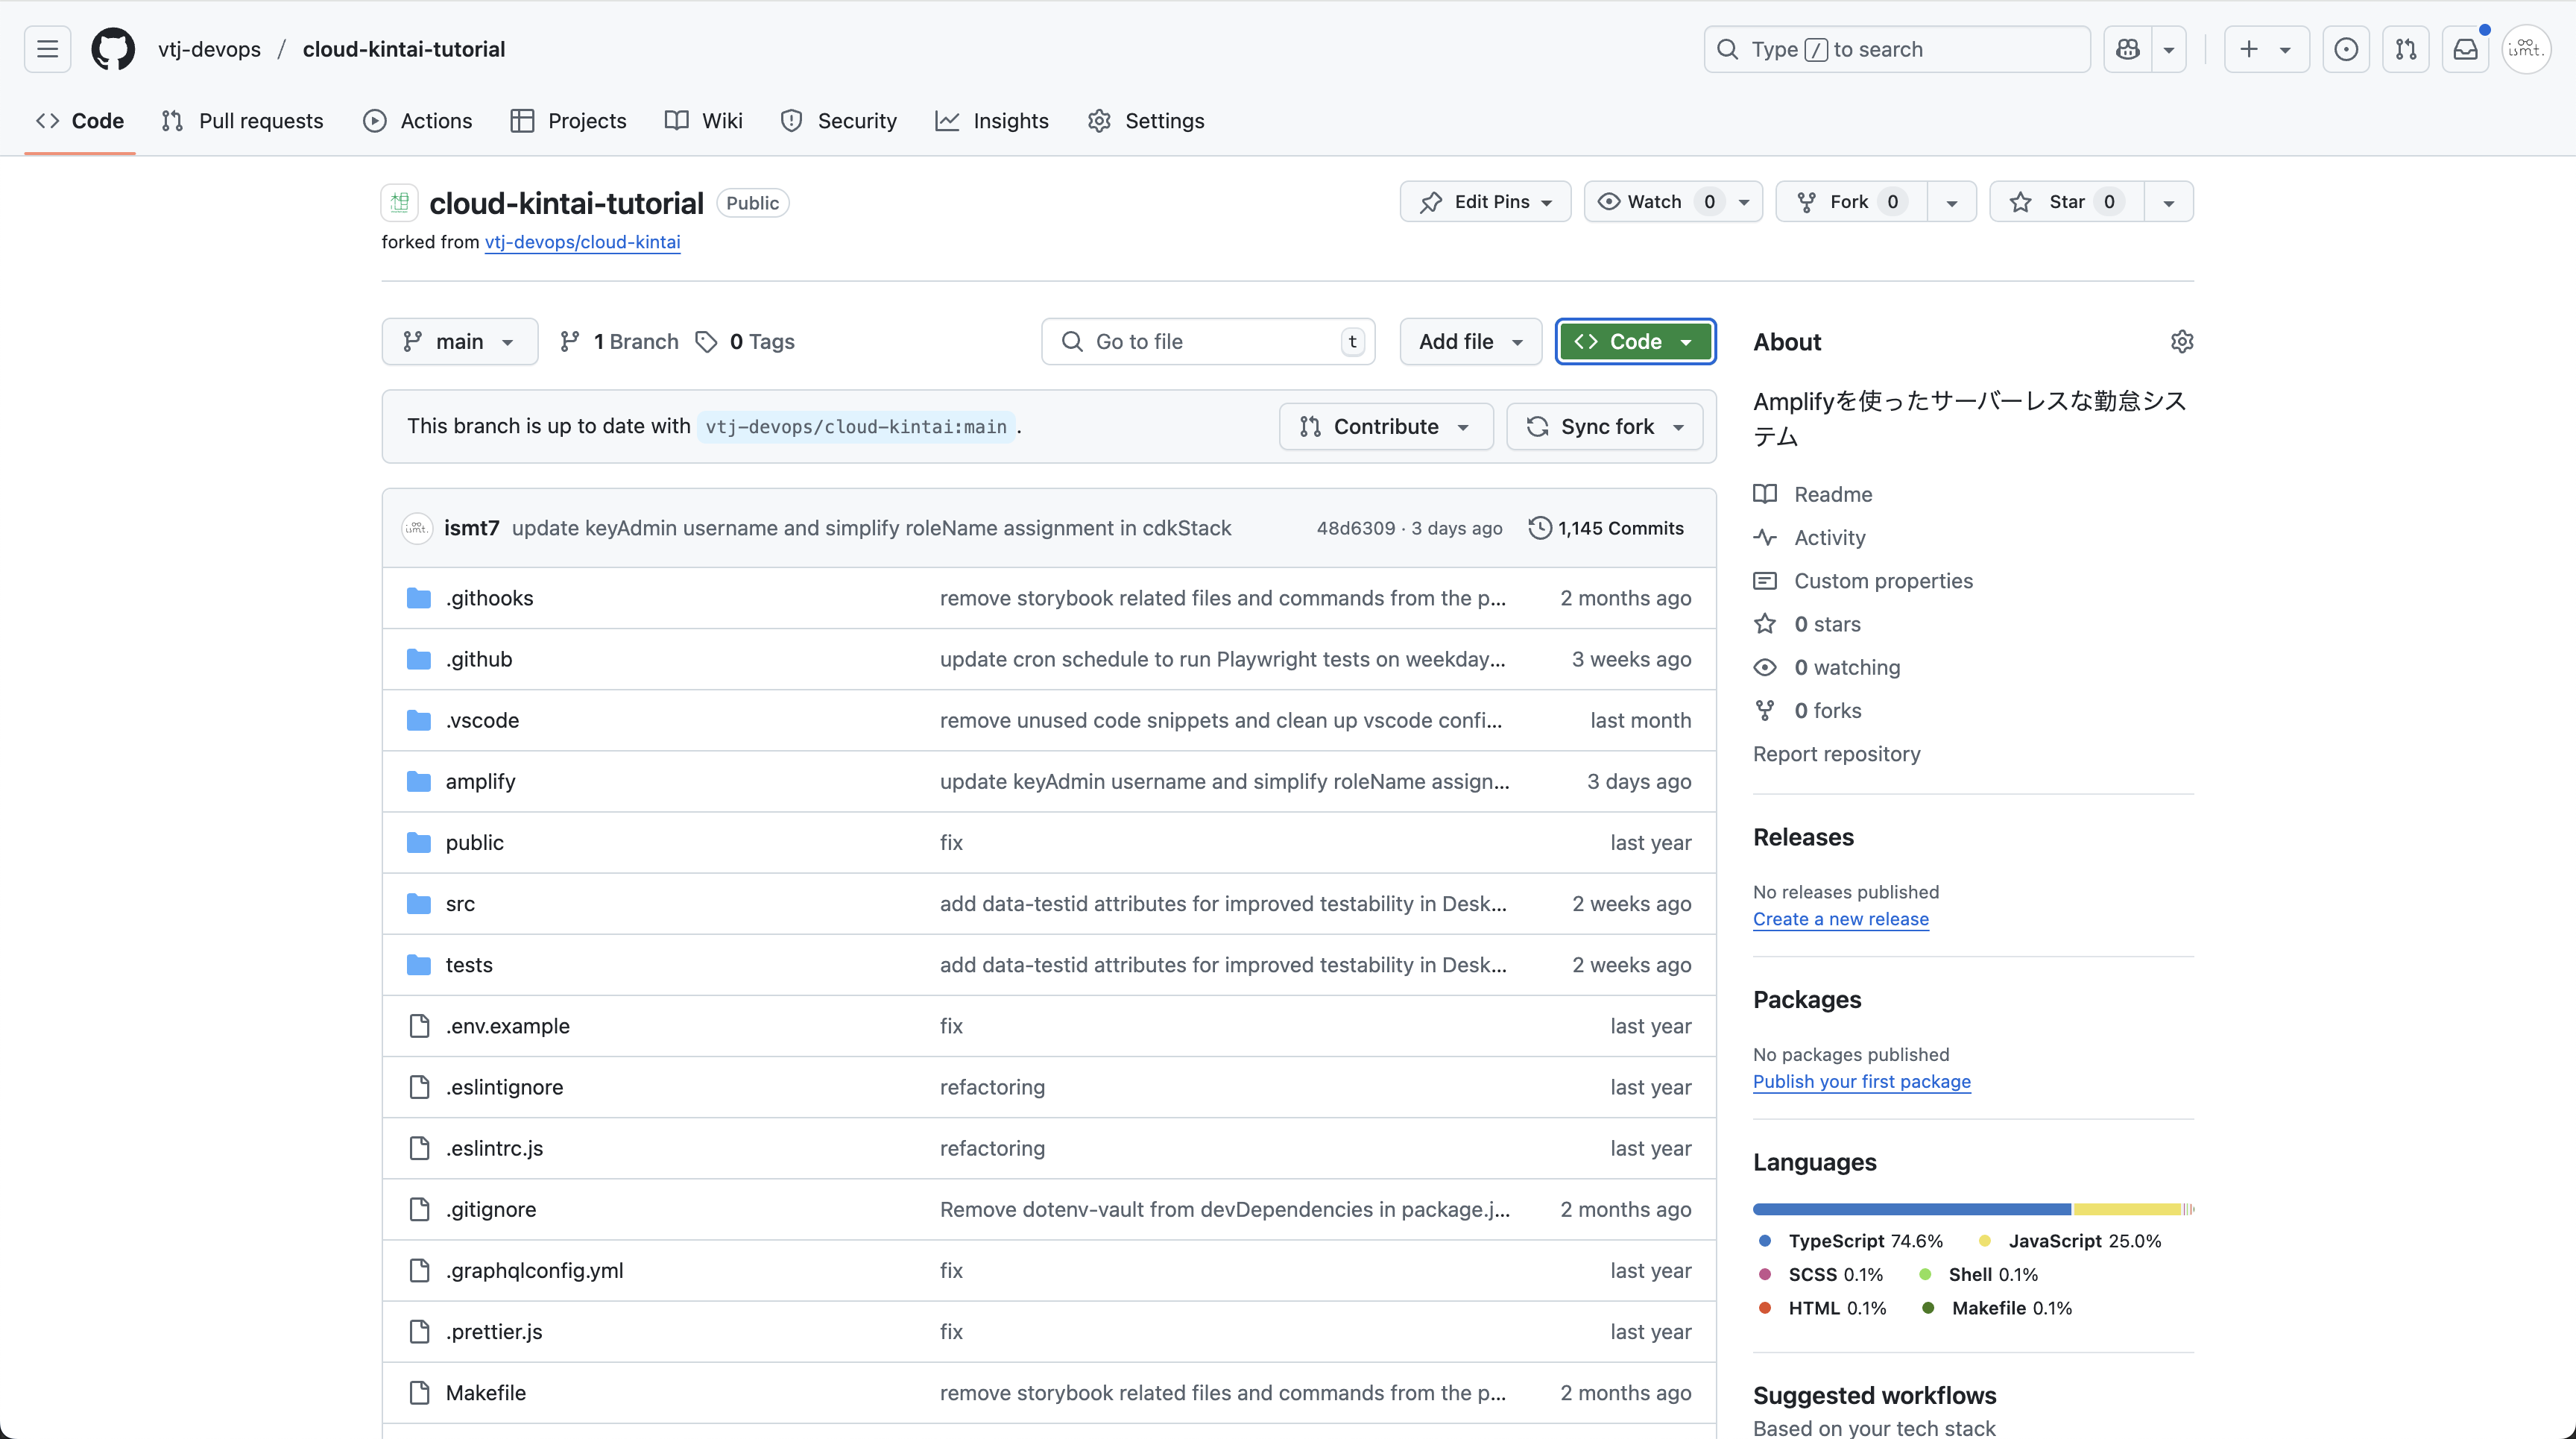The width and height of the screenshot is (2576, 1439).
Task: Click the repository avatar icon beside the title
Action: point(399,203)
